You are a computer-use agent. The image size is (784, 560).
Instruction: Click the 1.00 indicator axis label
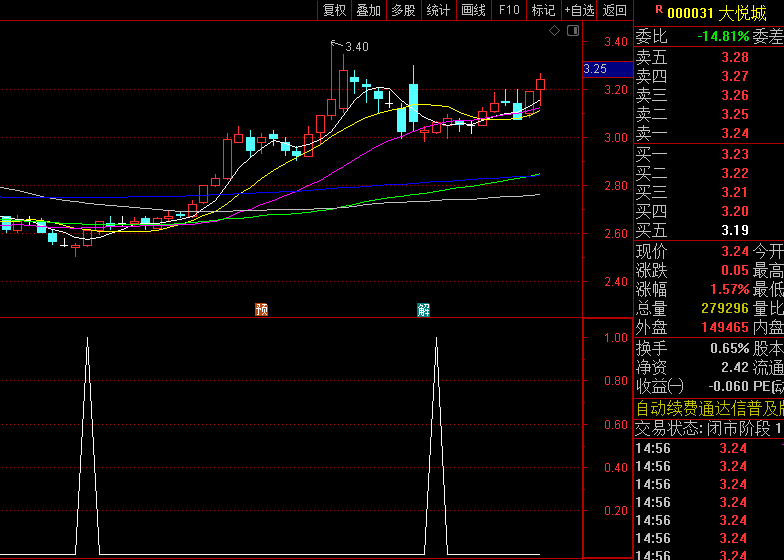point(616,338)
